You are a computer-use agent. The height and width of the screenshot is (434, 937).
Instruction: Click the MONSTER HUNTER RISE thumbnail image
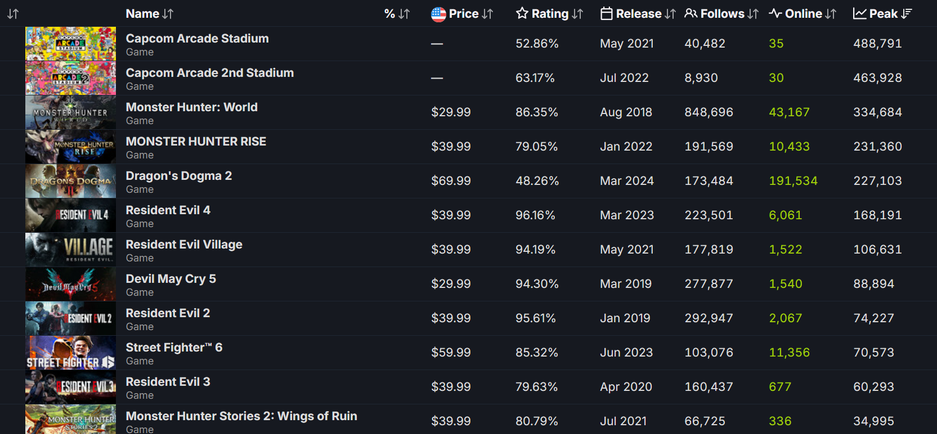tap(70, 147)
